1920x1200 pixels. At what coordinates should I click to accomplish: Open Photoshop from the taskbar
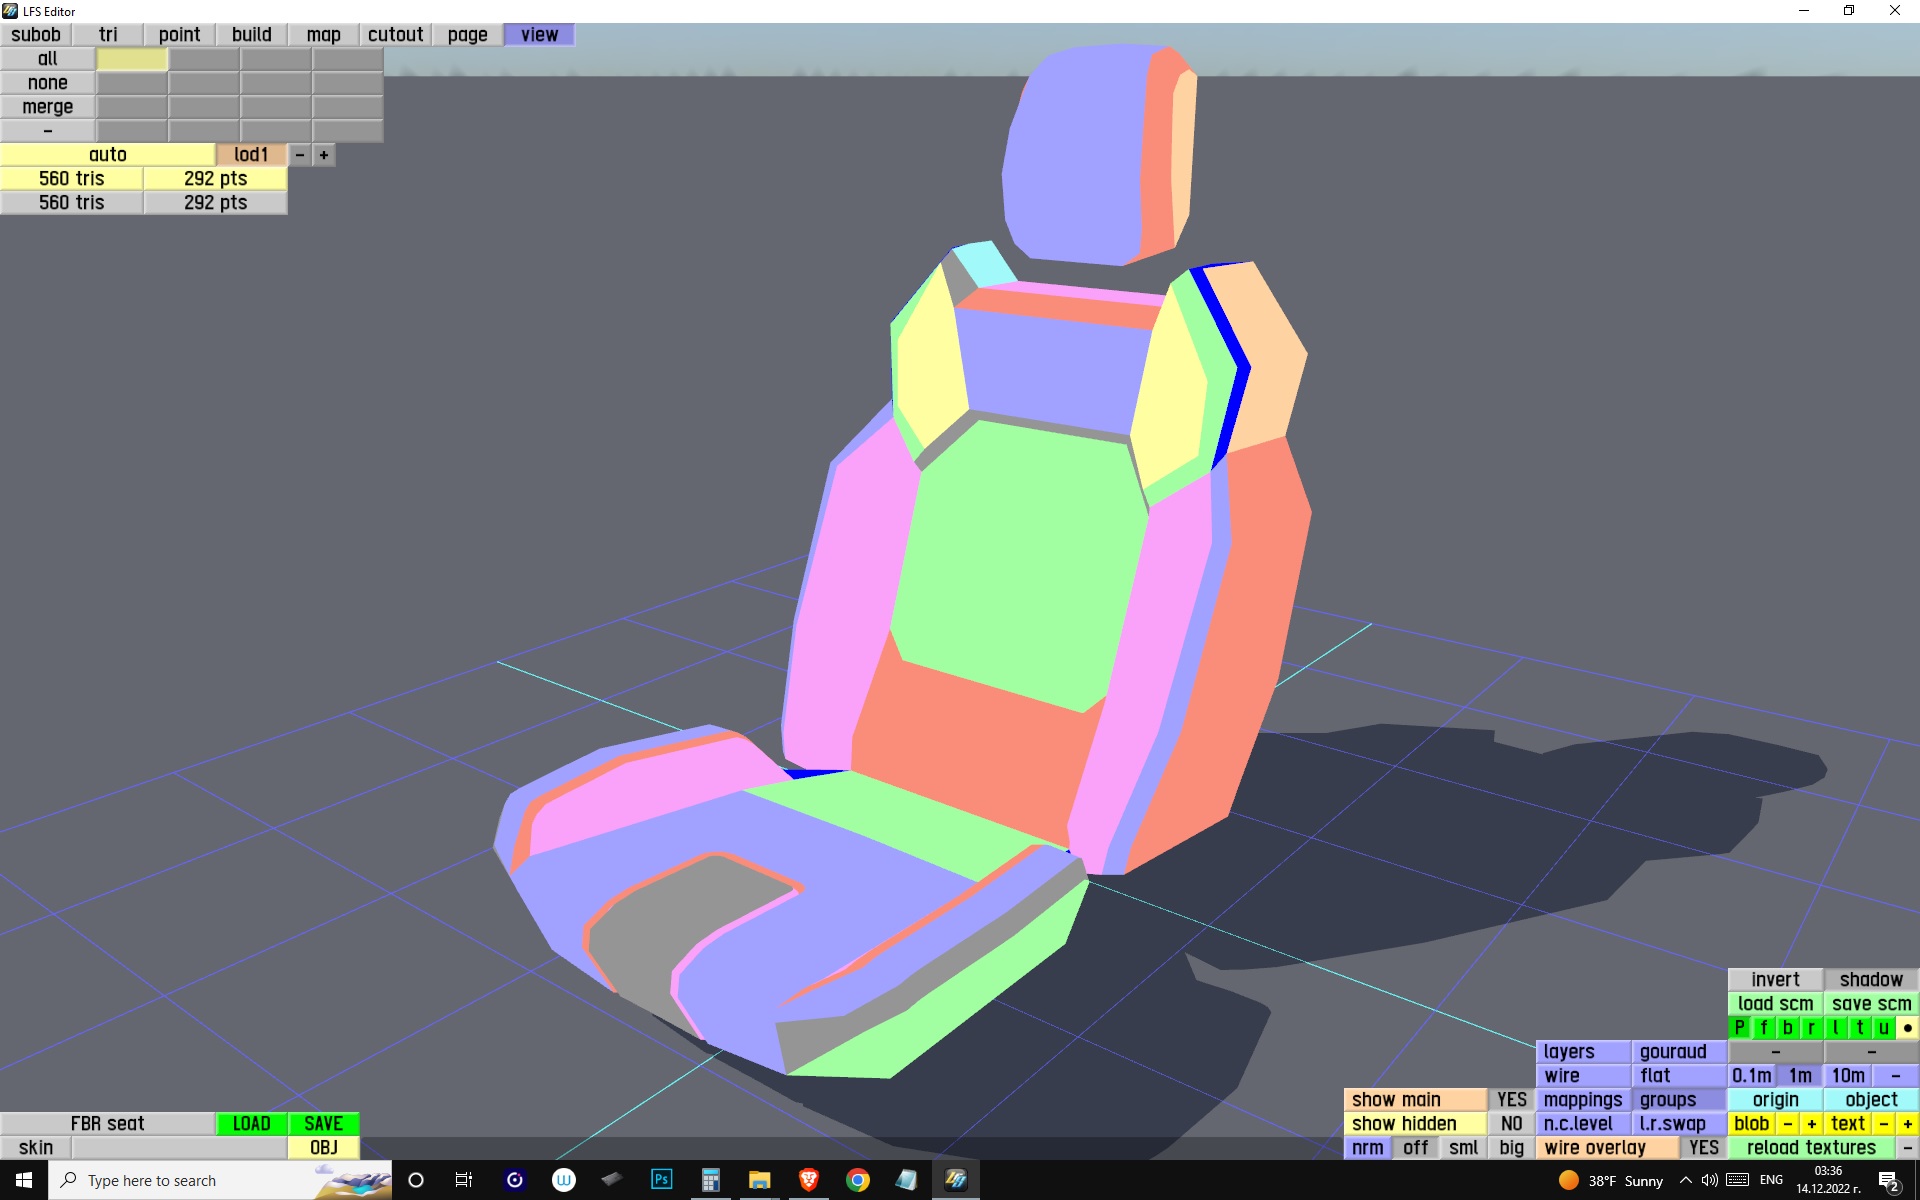(x=661, y=1180)
